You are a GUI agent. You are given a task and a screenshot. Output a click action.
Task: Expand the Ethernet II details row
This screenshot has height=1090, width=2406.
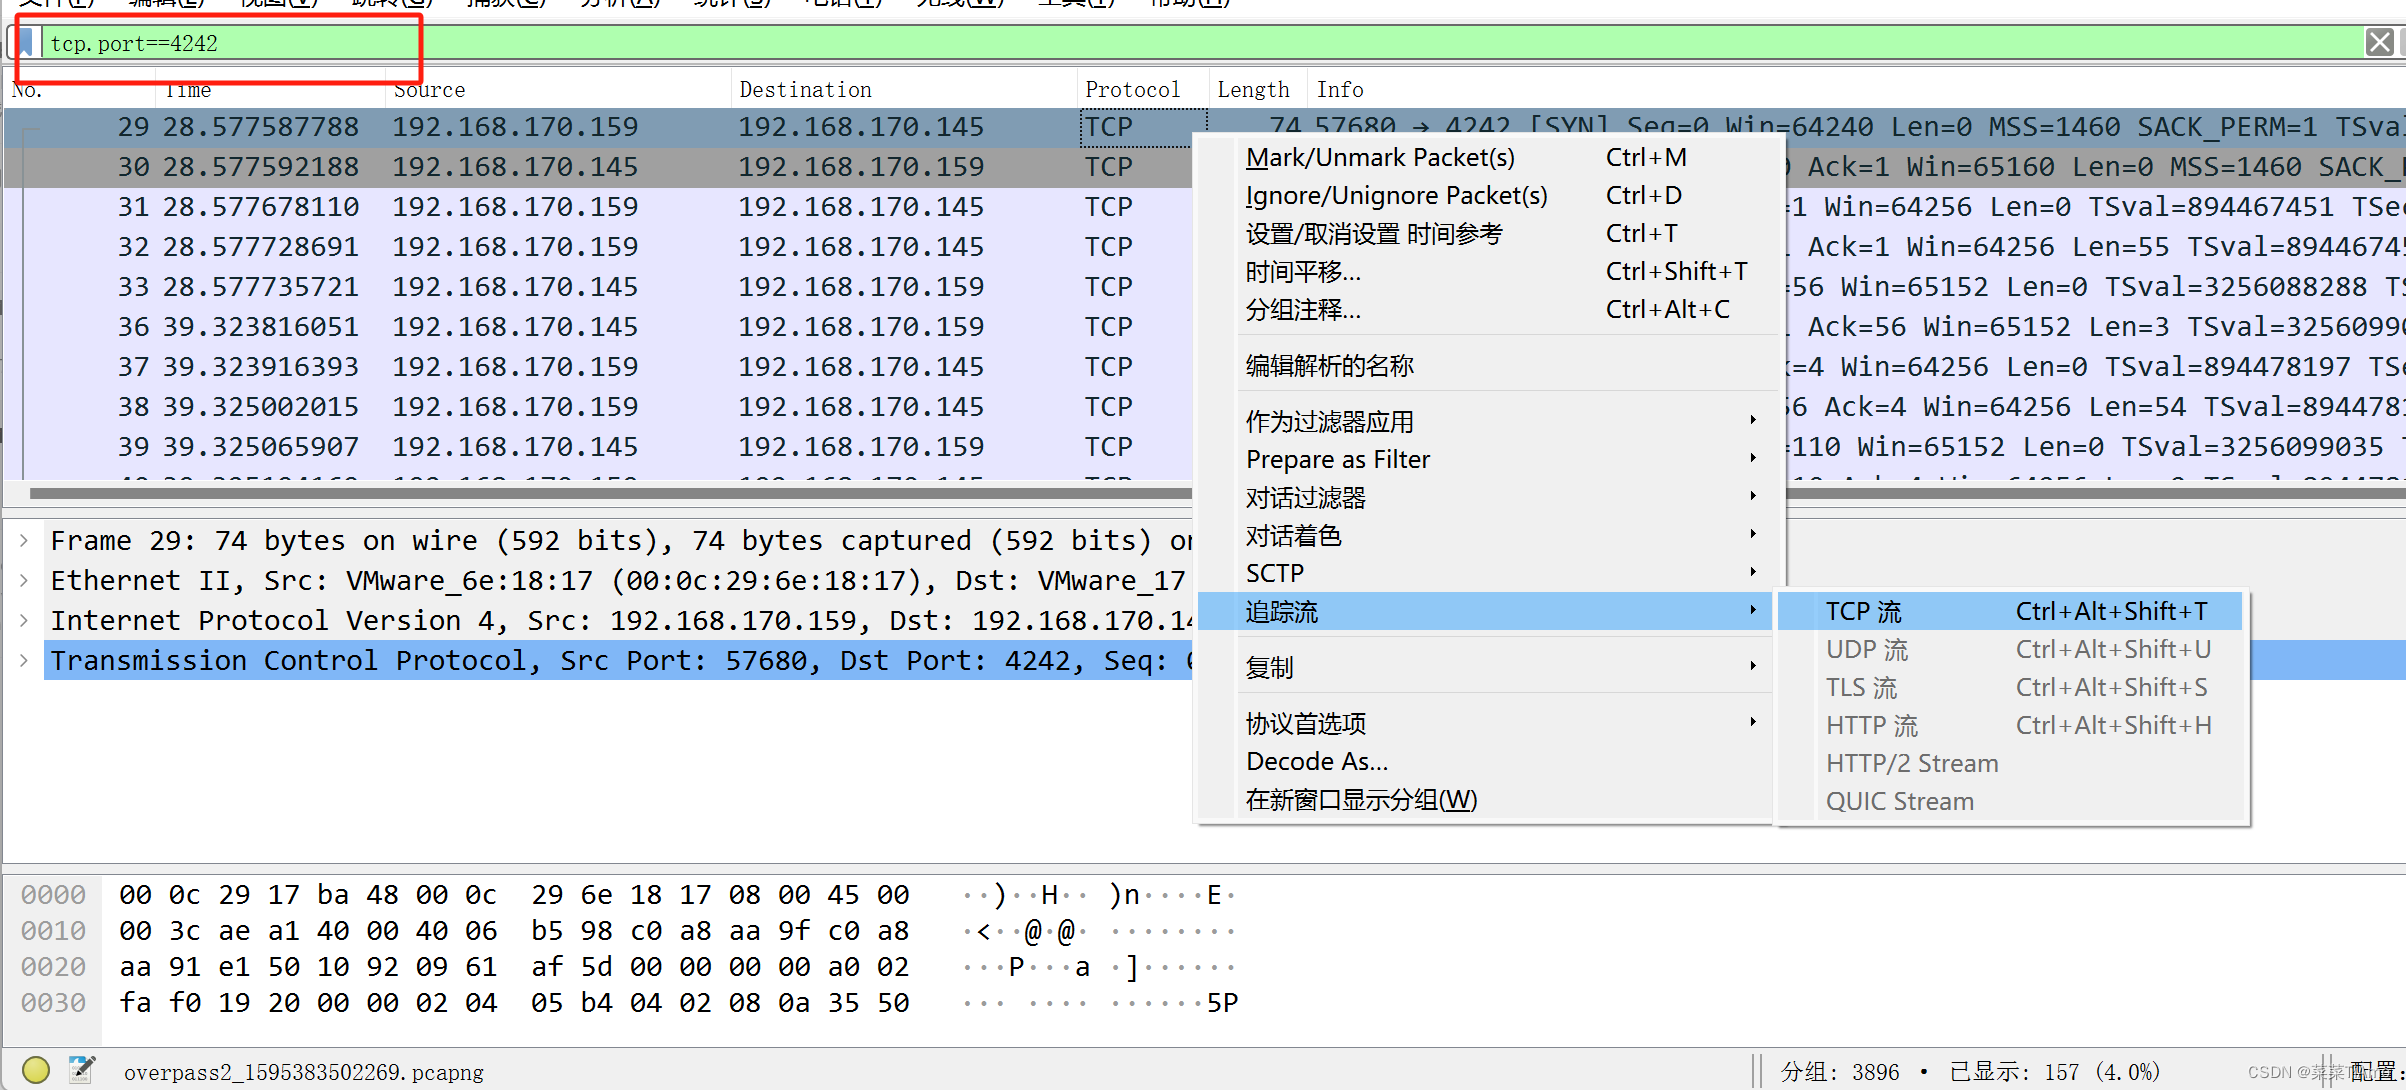coord(24,581)
